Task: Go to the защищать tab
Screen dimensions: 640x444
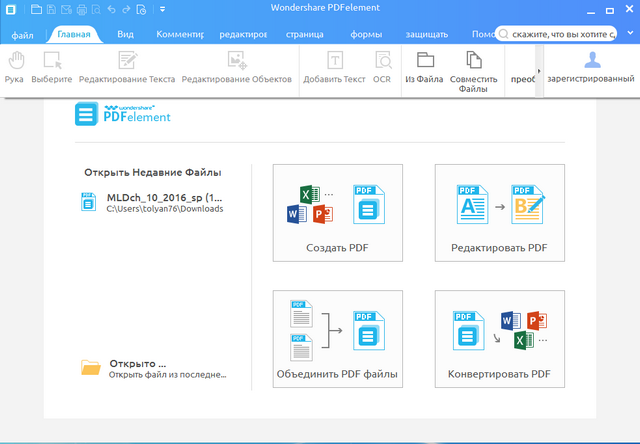Action: pyautogui.click(x=427, y=34)
